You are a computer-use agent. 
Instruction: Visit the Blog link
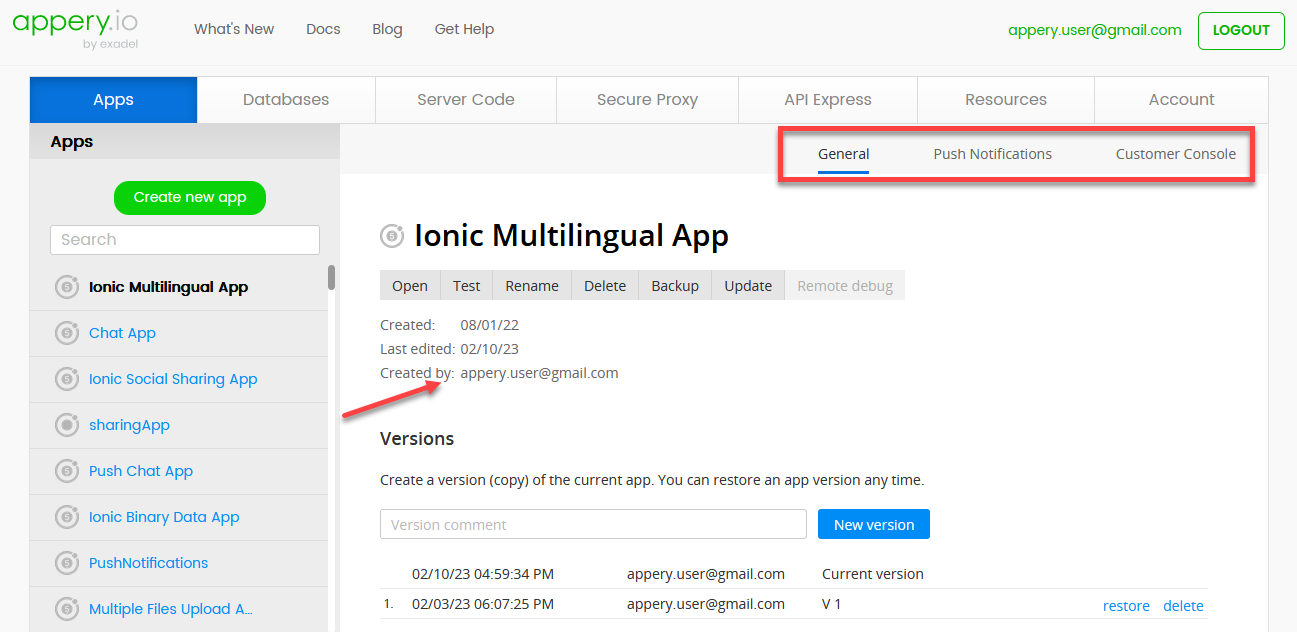point(387,29)
